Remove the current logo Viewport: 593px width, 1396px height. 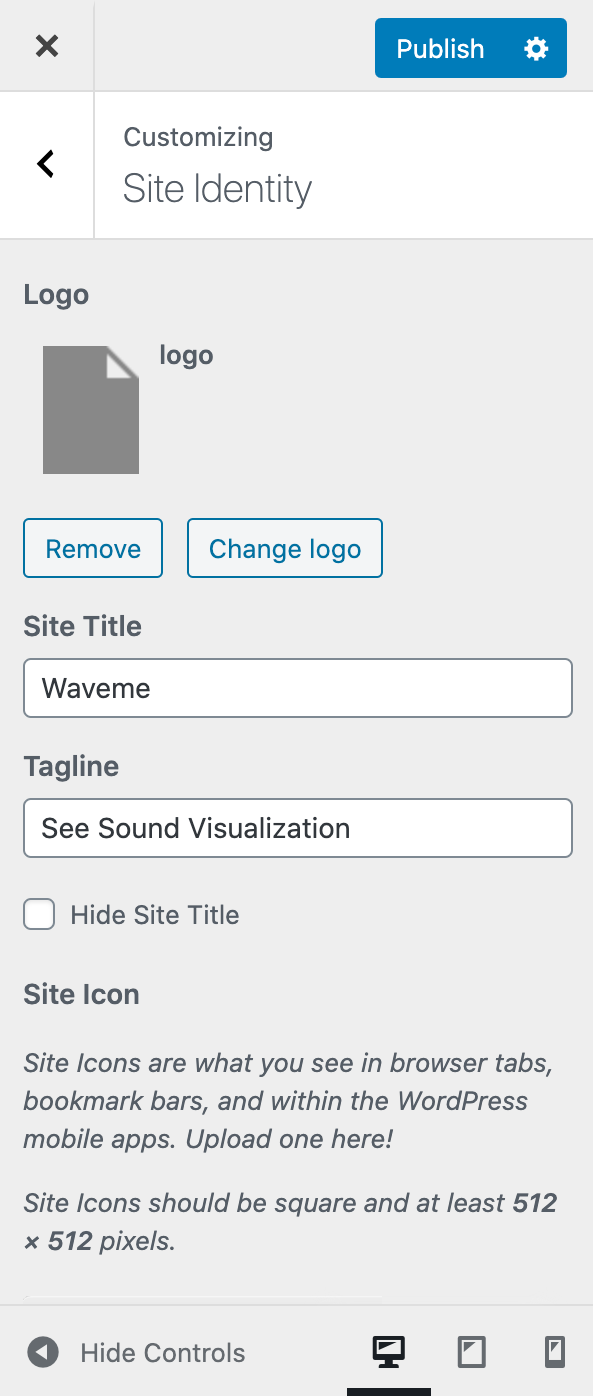pos(92,548)
